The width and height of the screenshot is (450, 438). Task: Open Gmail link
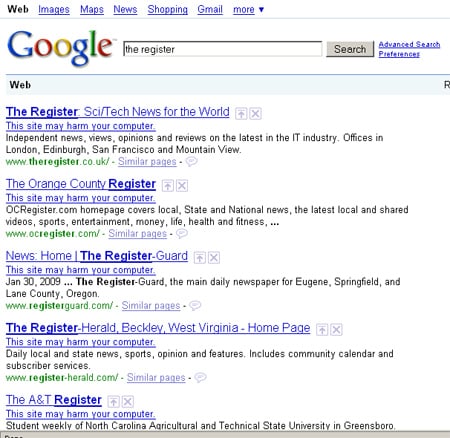coord(210,9)
